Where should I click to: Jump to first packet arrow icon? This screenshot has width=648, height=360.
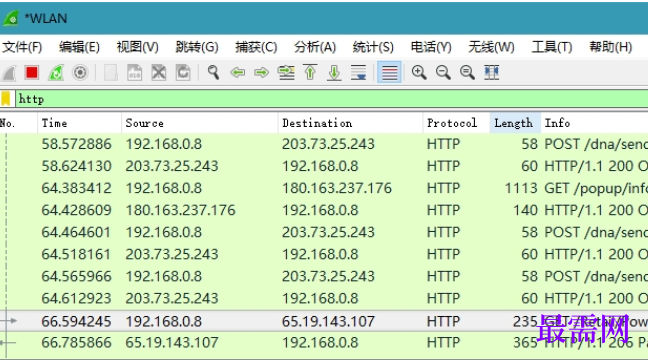click(x=310, y=72)
